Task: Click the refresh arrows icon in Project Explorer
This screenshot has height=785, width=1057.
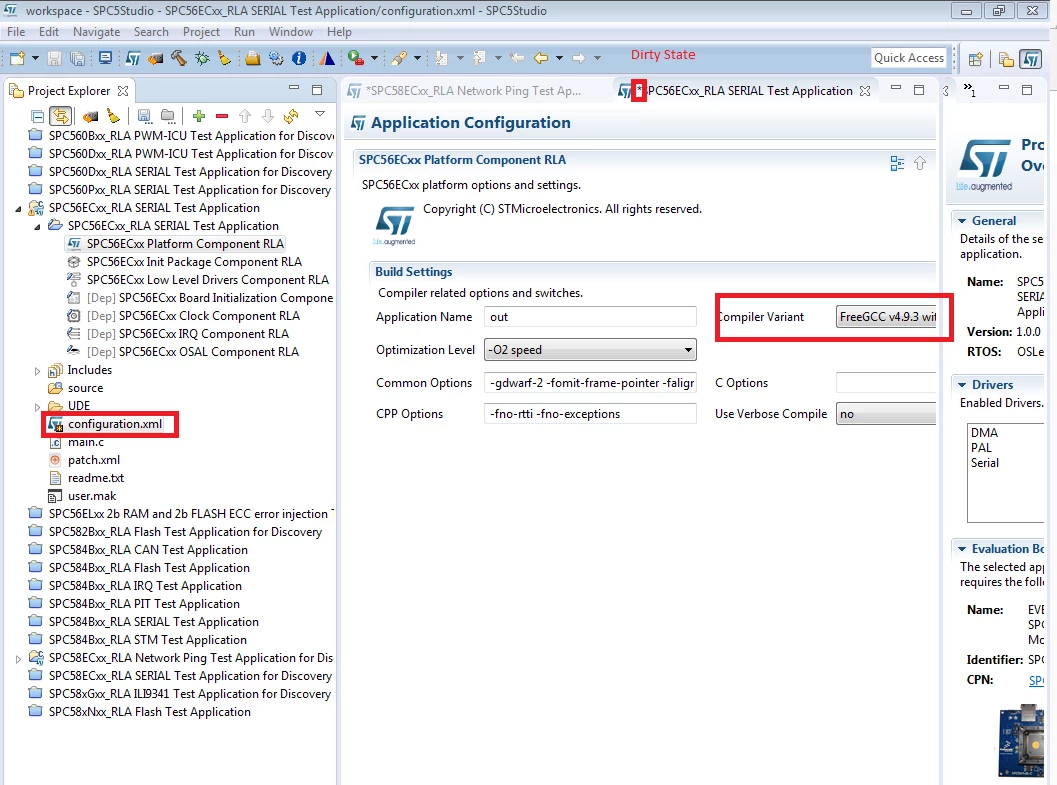Action: click(x=291, y=116)
